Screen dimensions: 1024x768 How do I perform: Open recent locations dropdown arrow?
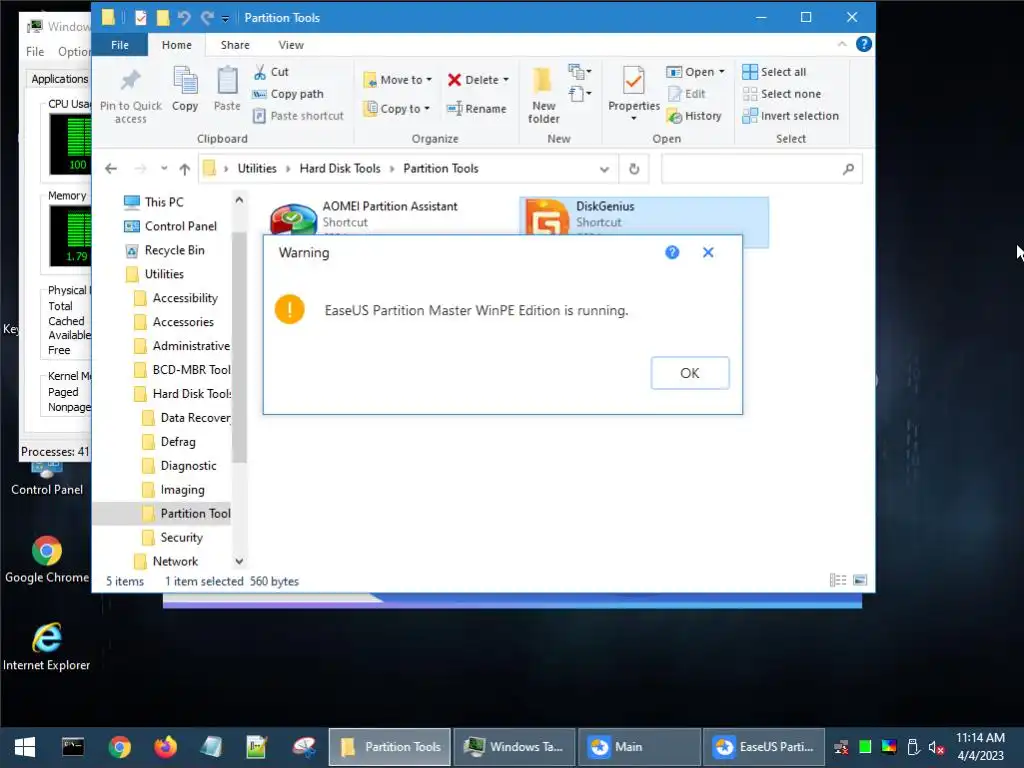click(x=163, y=168)
